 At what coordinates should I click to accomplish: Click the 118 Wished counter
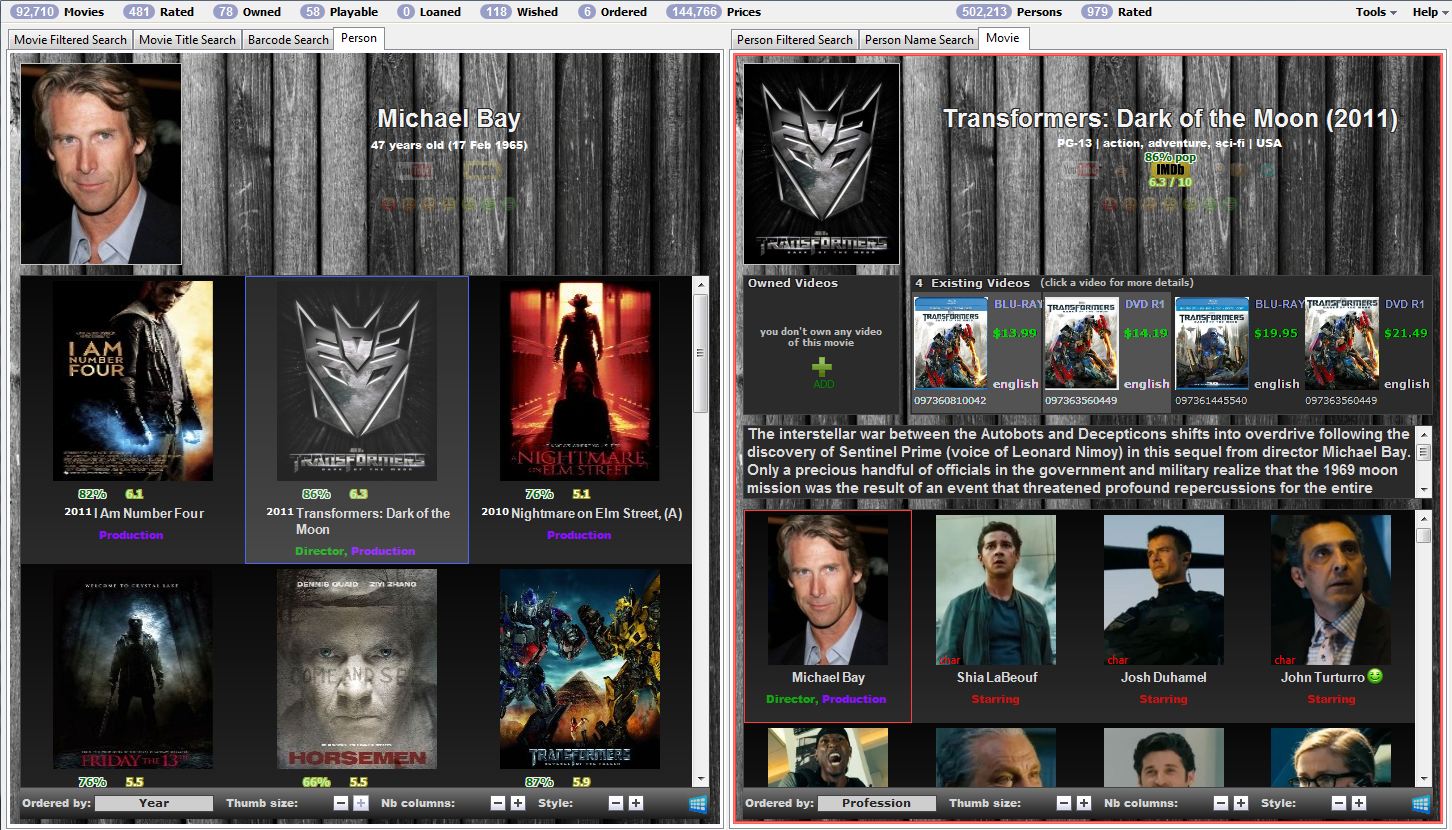(519, 12)
